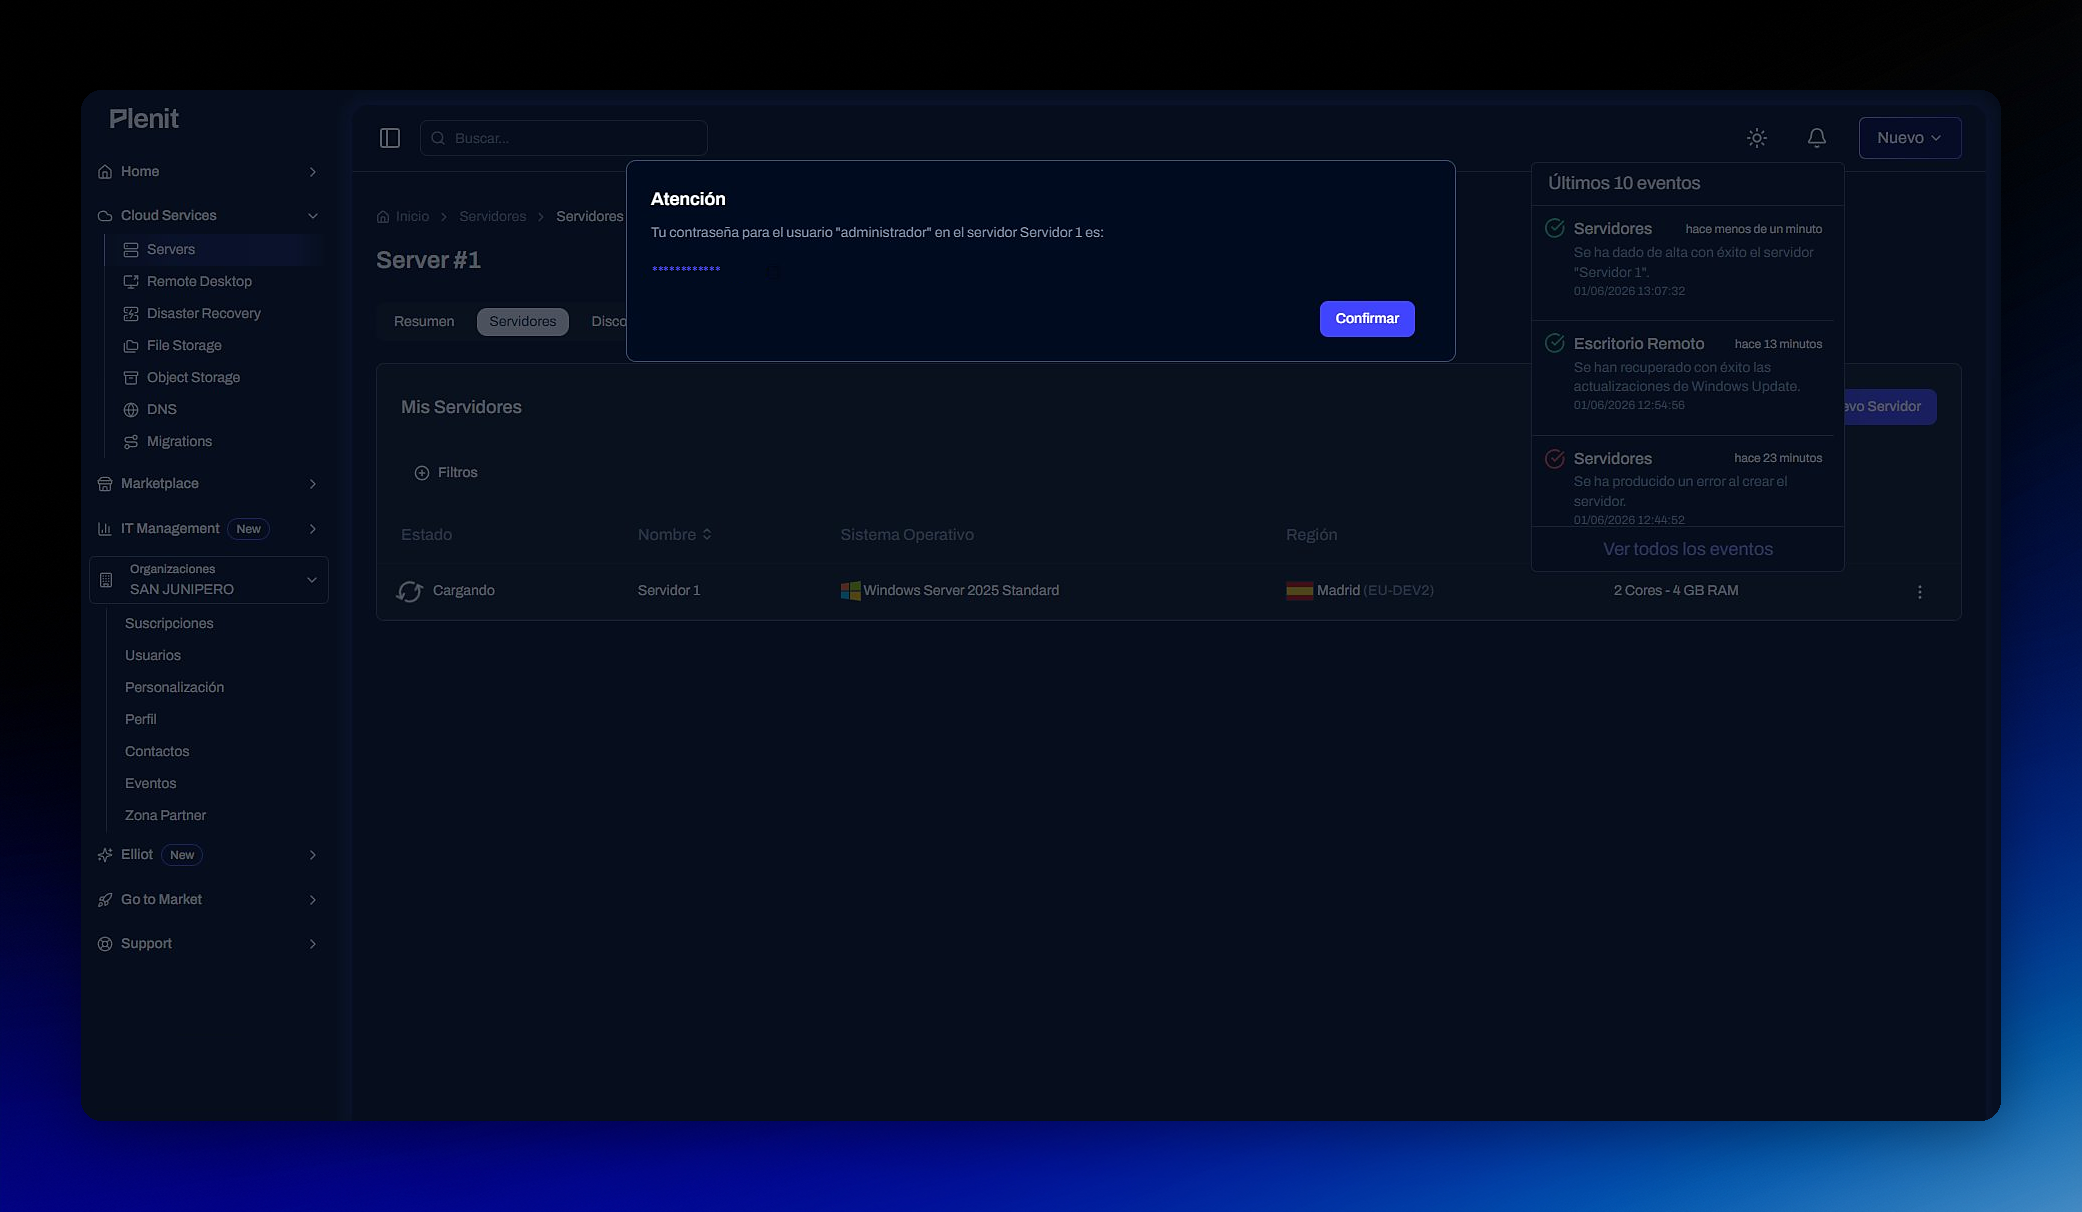Screen dimensions: 2082x1212
Task: Click the Cargando refresh status icon
Action: coord(409,591)
